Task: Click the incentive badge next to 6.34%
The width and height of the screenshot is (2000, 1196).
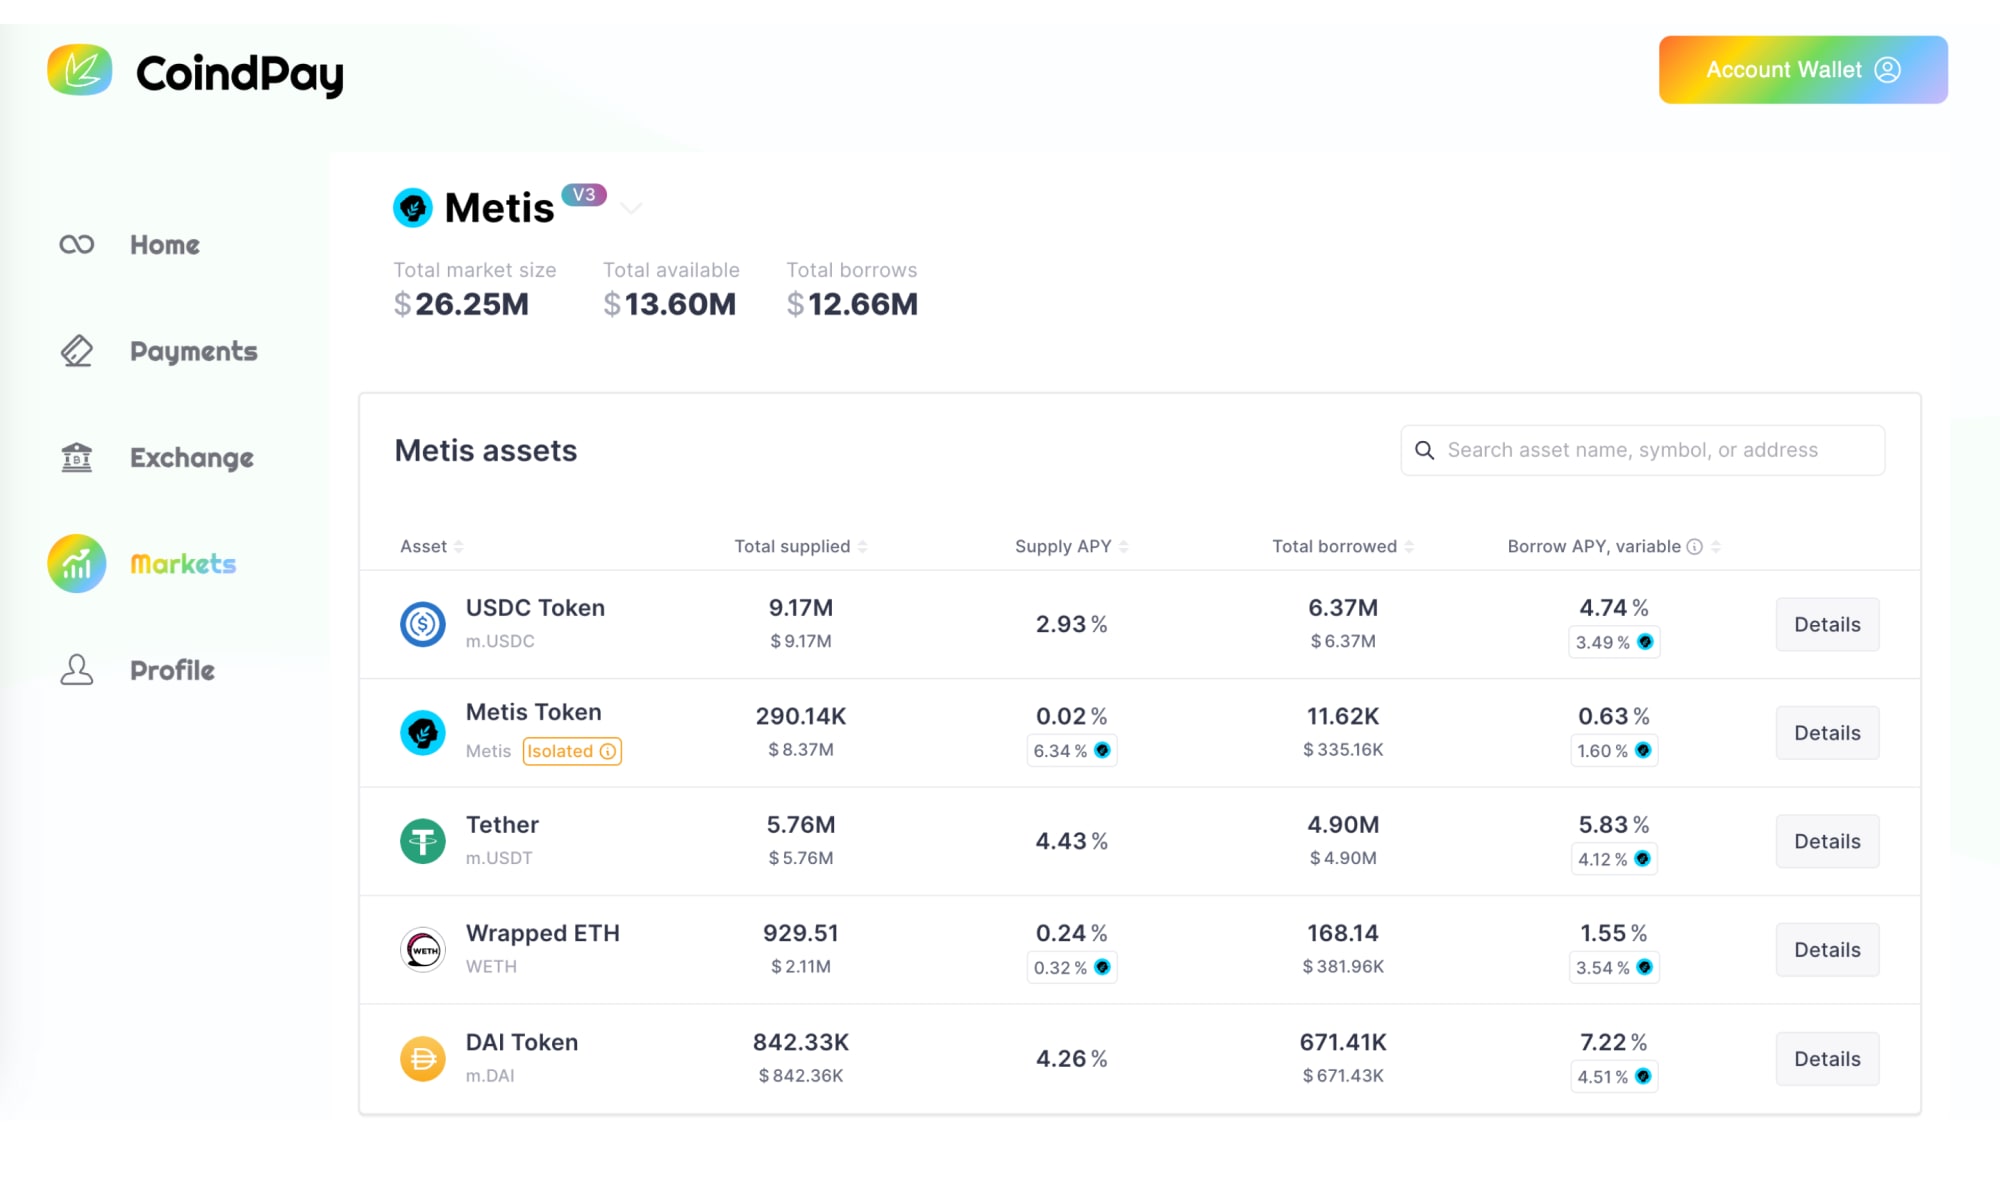Action: (x=1103, y=751)
